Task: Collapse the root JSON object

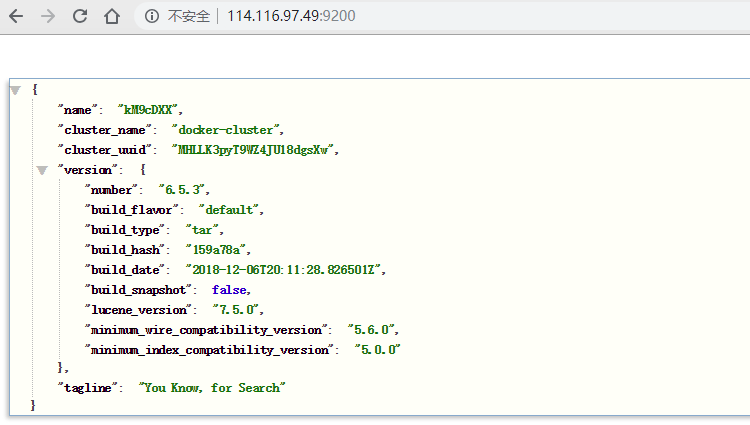Action: (15, 90)
